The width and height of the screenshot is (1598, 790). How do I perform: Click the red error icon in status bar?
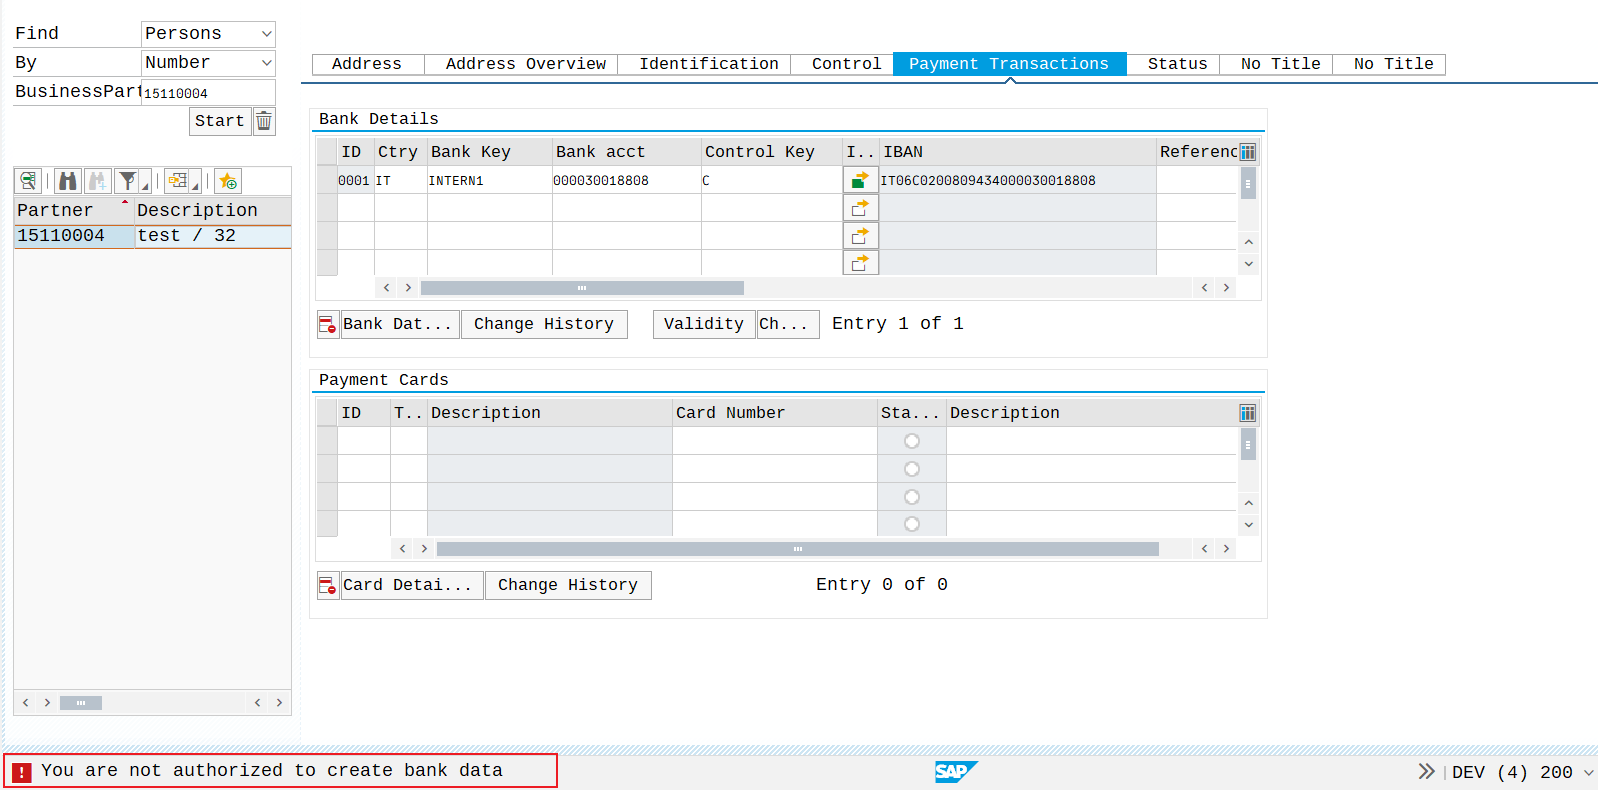[21, 772]
